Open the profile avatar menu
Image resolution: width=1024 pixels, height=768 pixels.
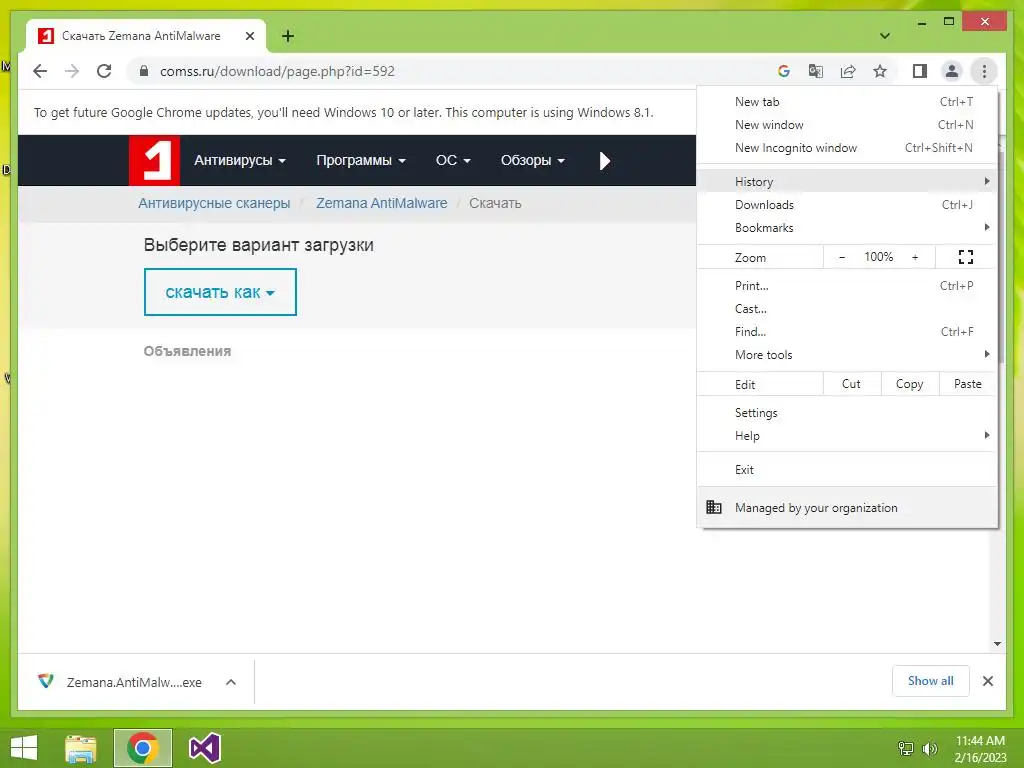point(952,71)
